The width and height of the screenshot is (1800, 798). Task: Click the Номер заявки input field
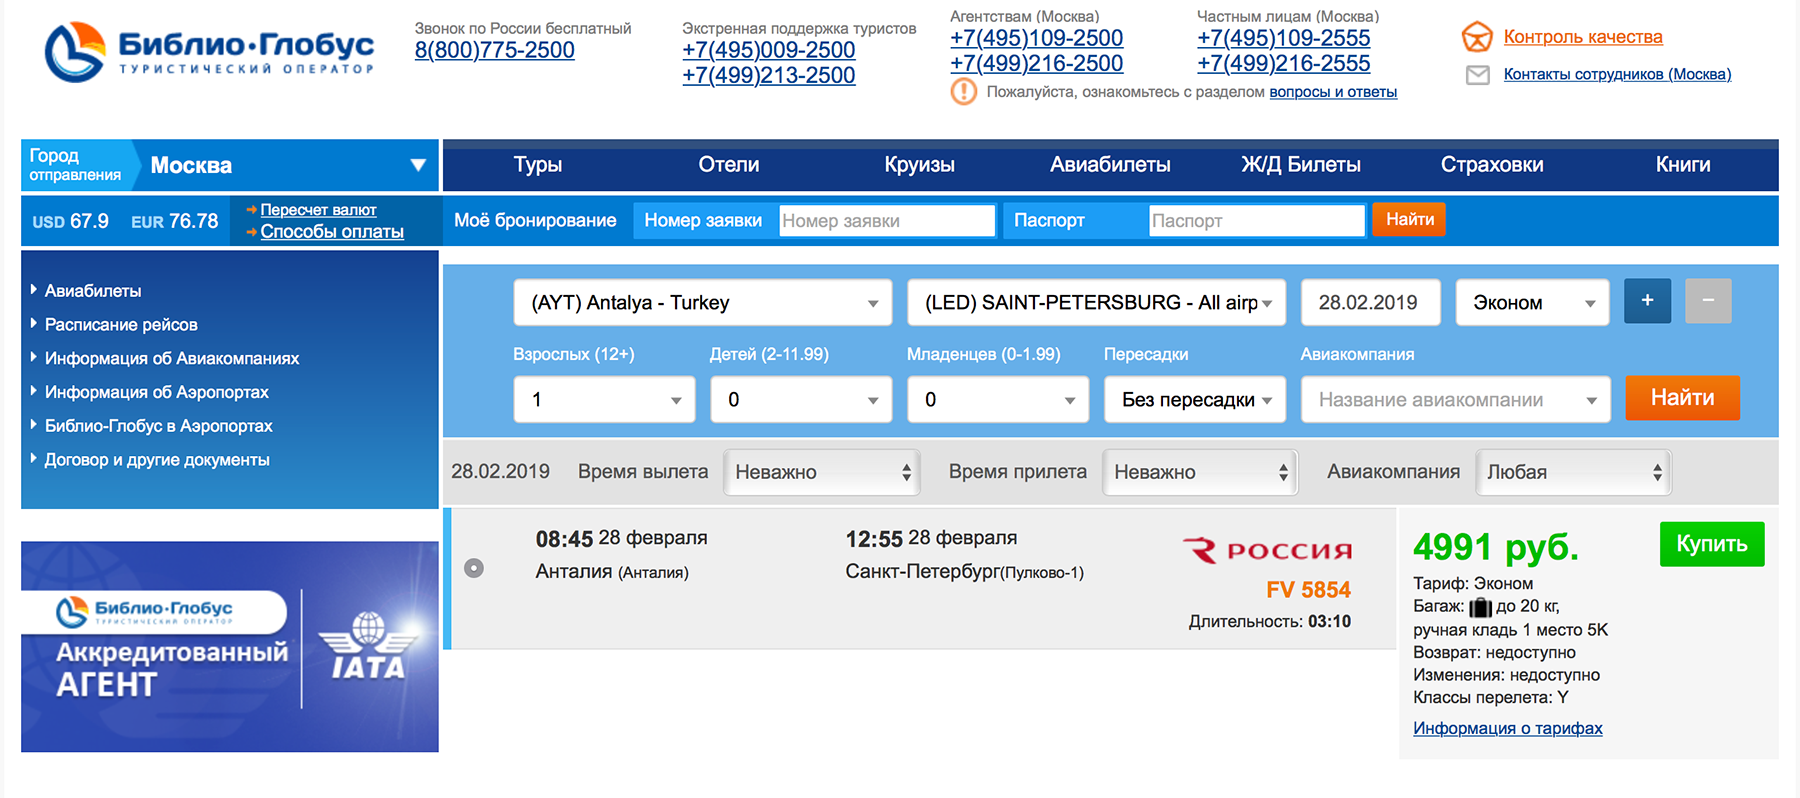tap(886, 221)
